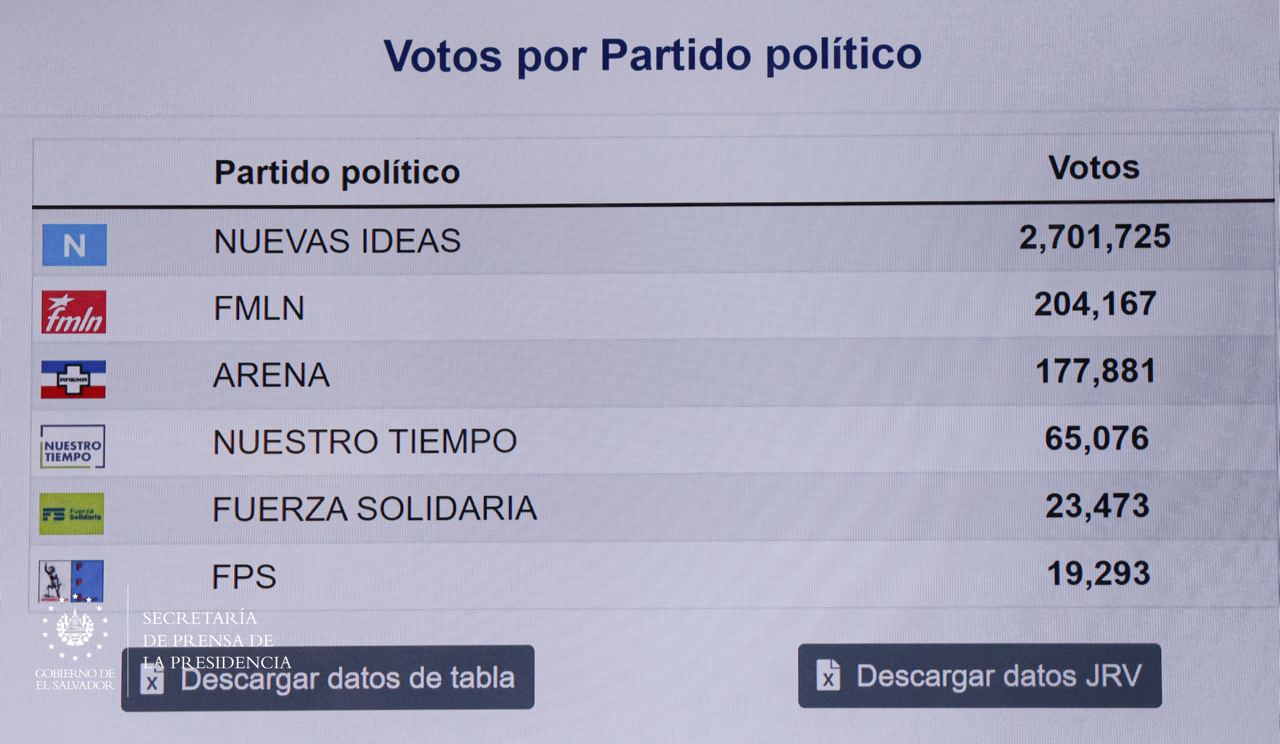Select the NUEVAS IDEAS party name
Image resolution: width=1280 pixels, height=744 pixels.
coord(337,241)
